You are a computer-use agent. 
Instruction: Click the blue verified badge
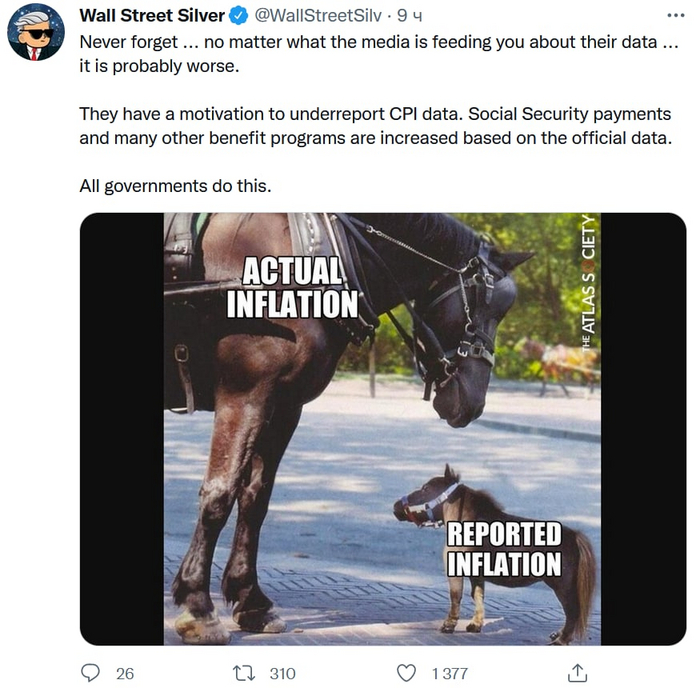pyautogui.click(x=240, y=16)
